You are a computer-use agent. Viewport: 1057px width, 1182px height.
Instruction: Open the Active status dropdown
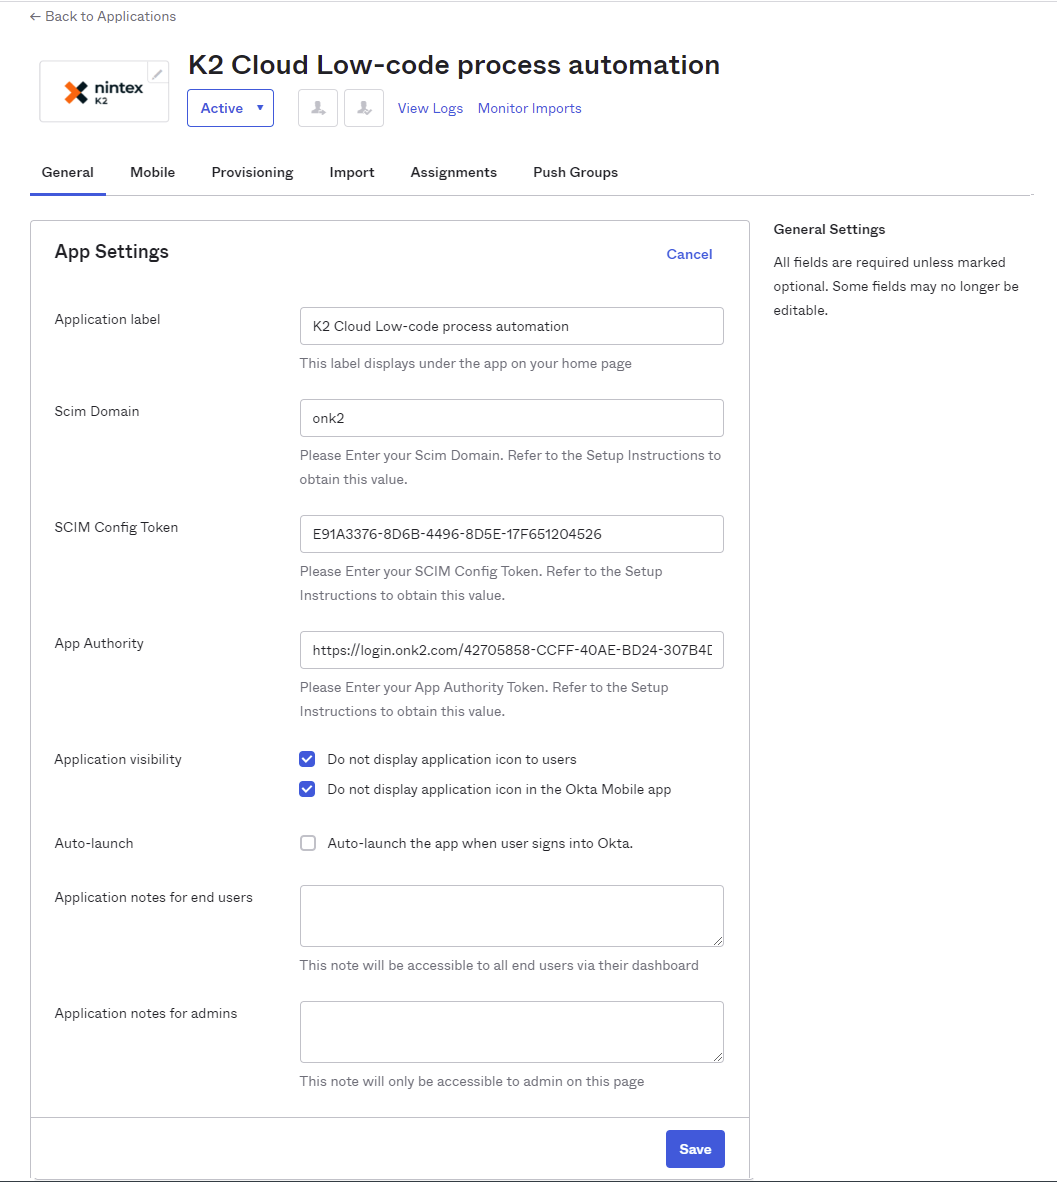click(x=230, y=108)
